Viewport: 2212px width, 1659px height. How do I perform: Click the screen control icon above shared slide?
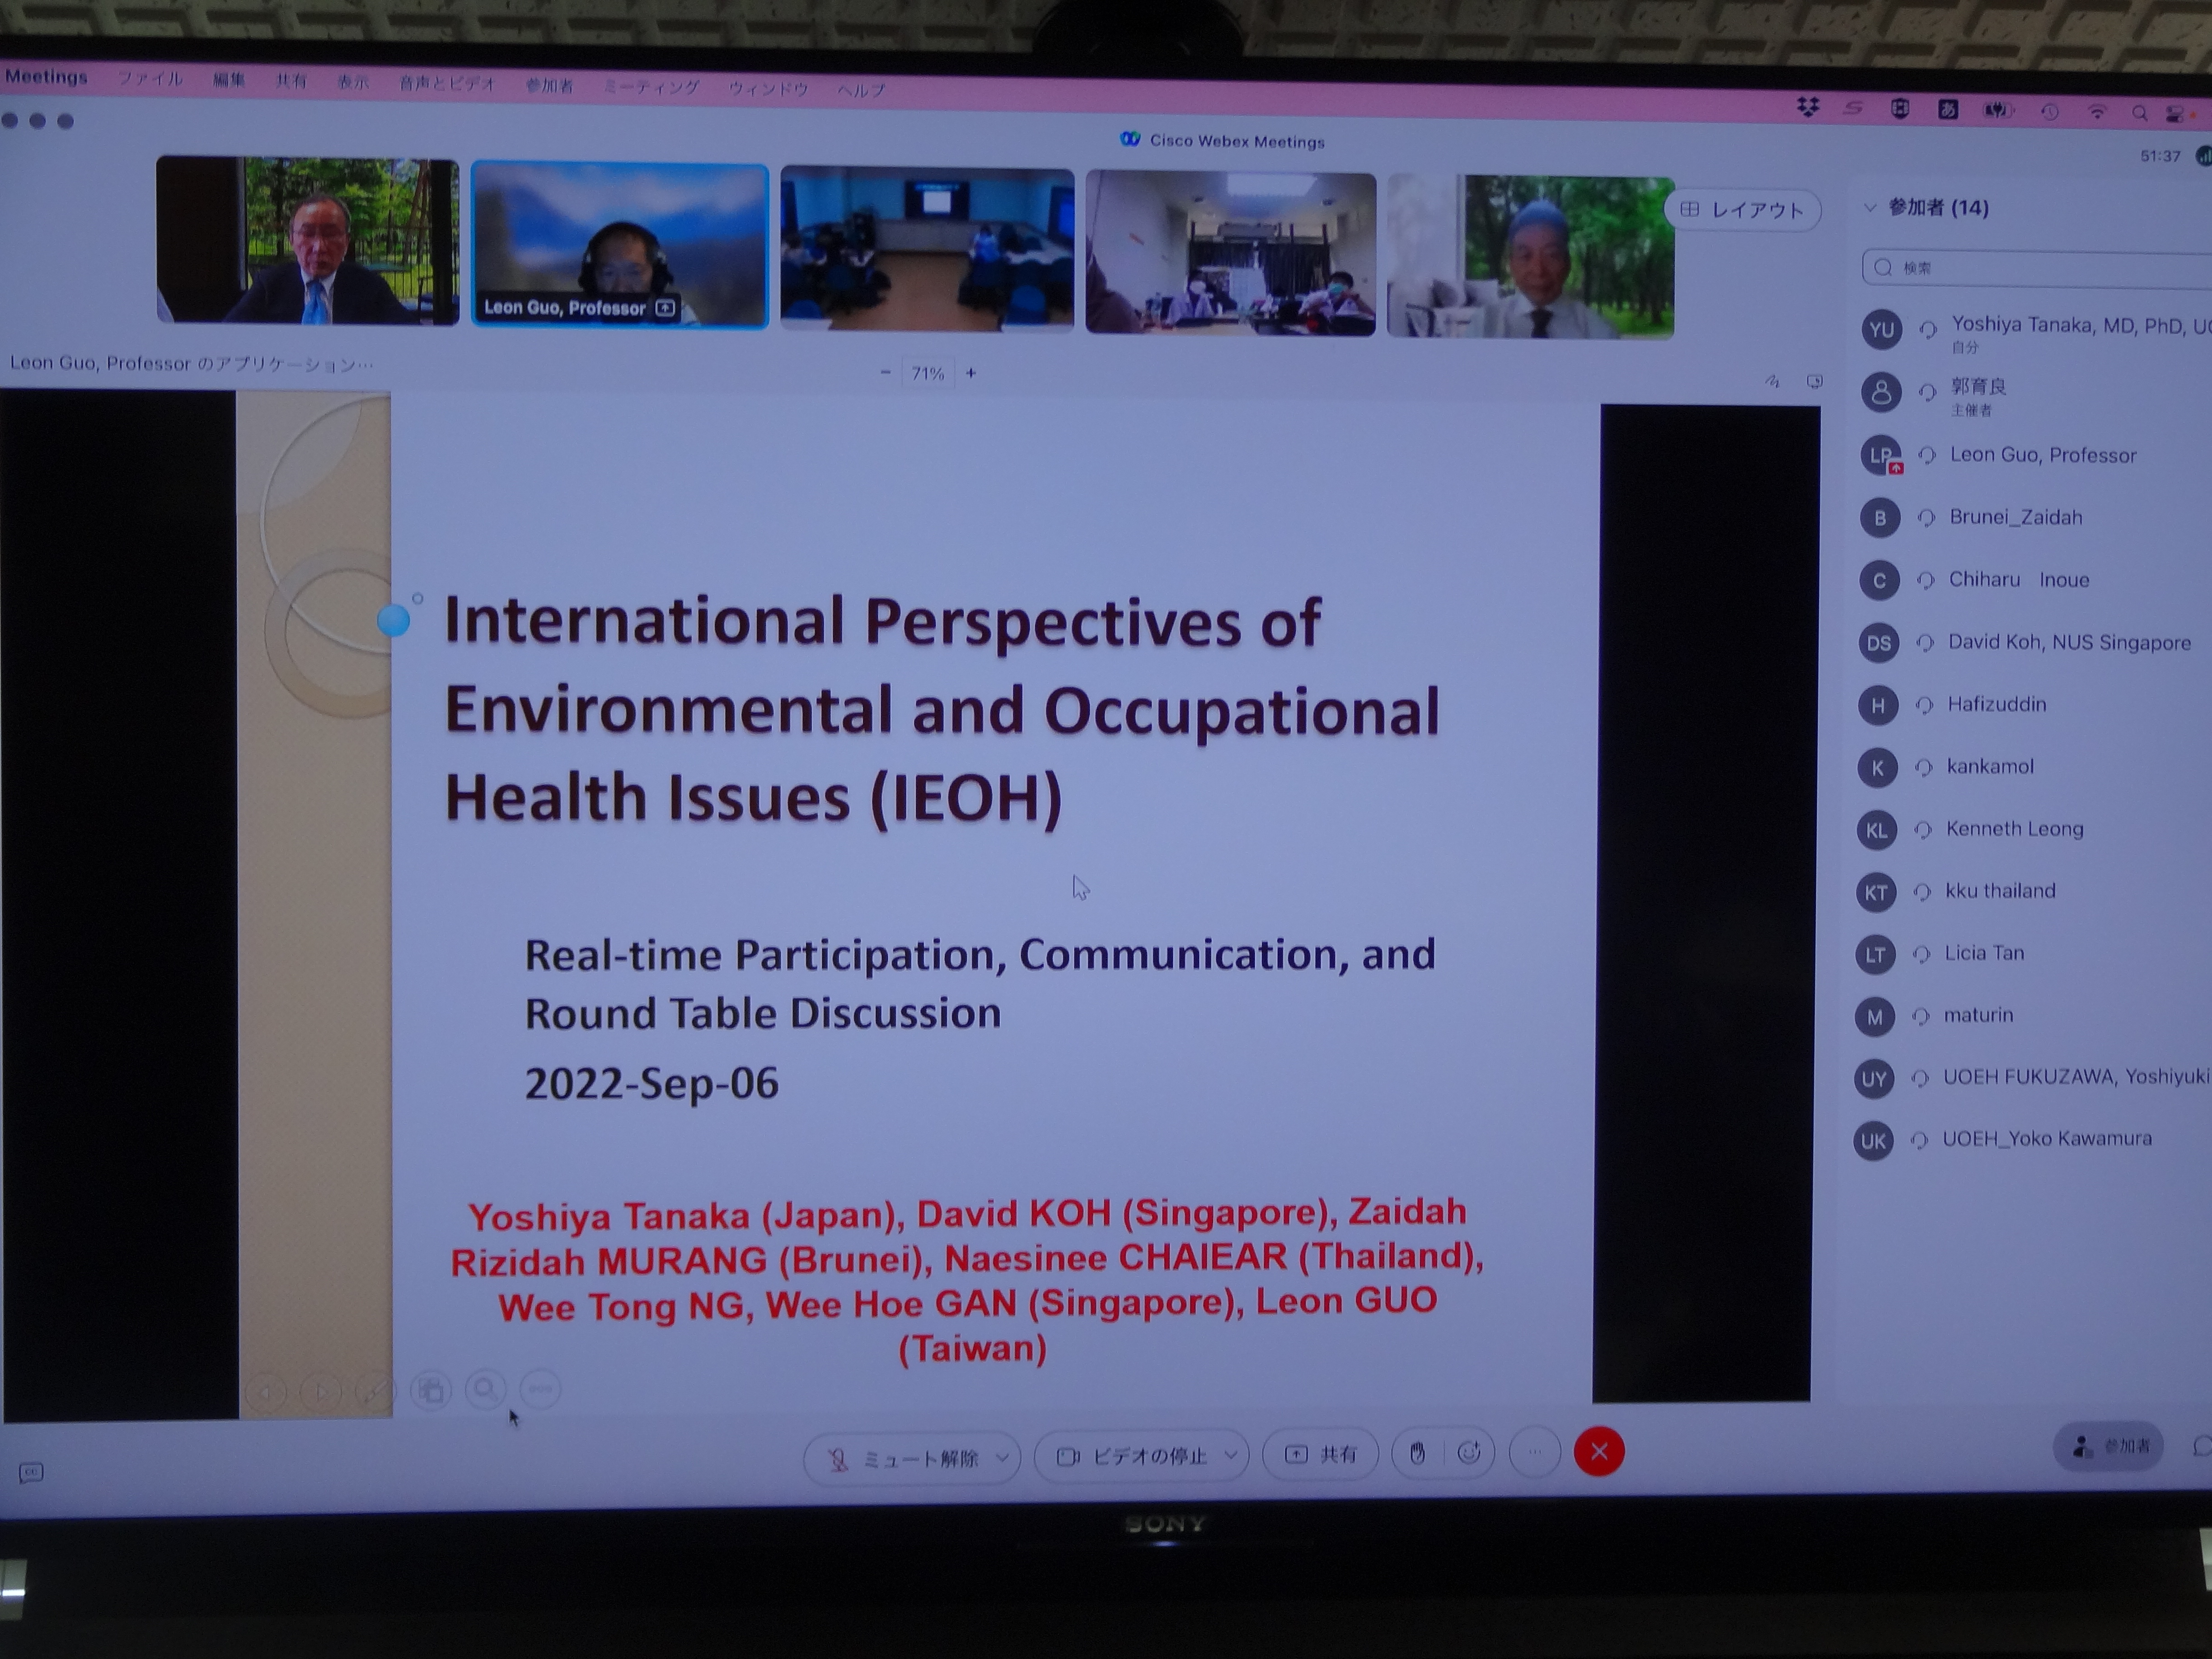[x=1814, y=382]
